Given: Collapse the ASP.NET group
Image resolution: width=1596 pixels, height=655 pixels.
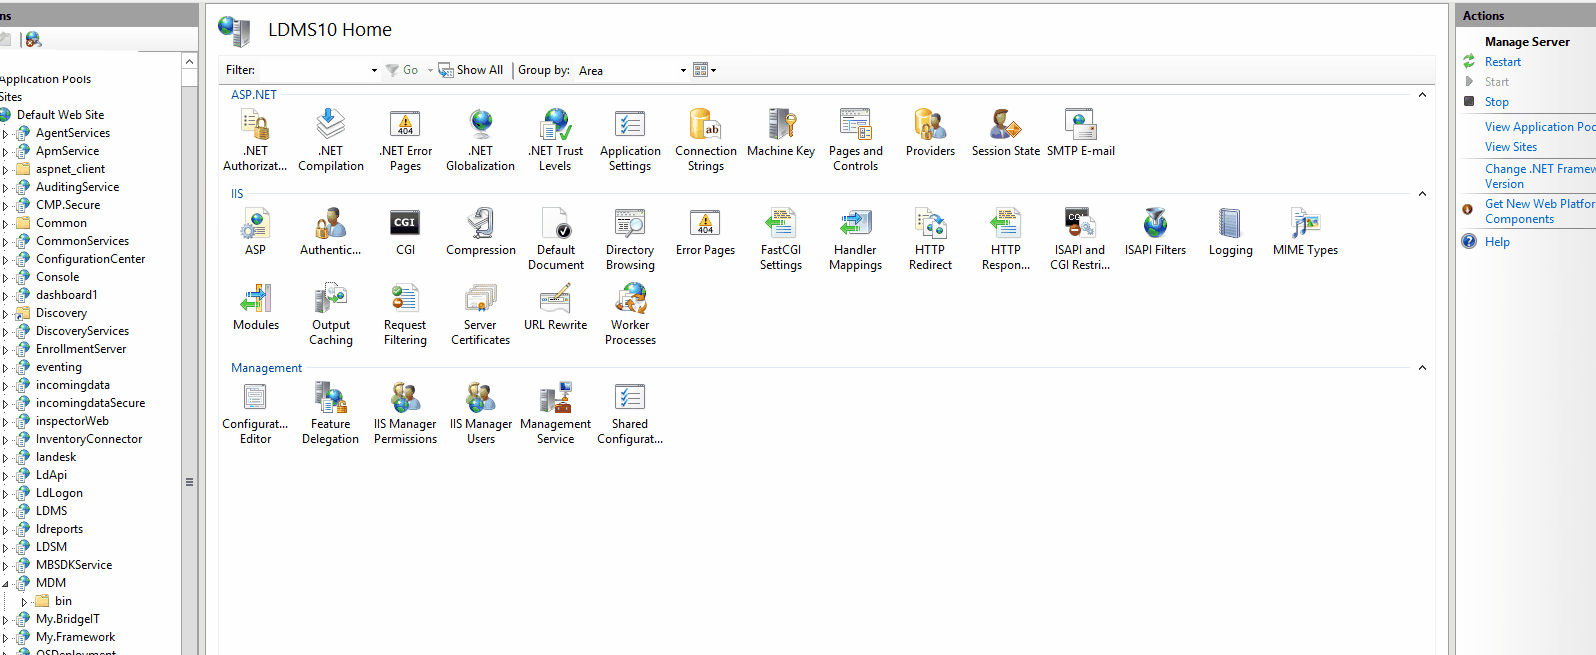Looking at the screenshot, I should [x=1422, y=95].
